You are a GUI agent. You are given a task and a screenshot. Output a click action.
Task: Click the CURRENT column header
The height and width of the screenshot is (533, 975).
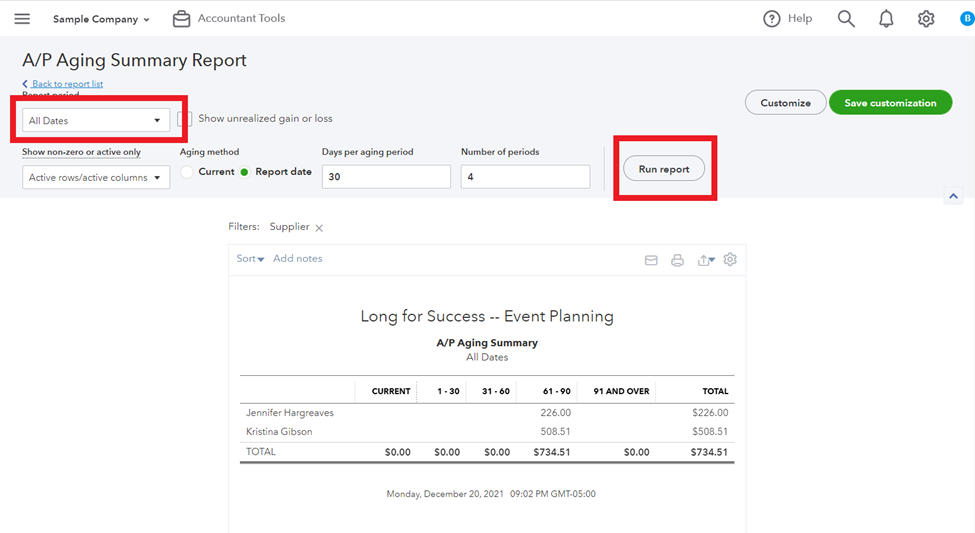(x=390, y=391)
